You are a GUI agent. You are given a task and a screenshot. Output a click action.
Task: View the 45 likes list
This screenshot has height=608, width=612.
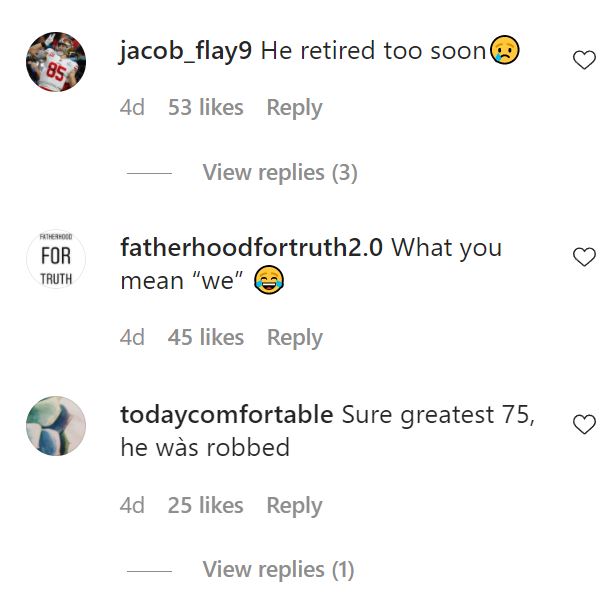[x=205, y=338]
